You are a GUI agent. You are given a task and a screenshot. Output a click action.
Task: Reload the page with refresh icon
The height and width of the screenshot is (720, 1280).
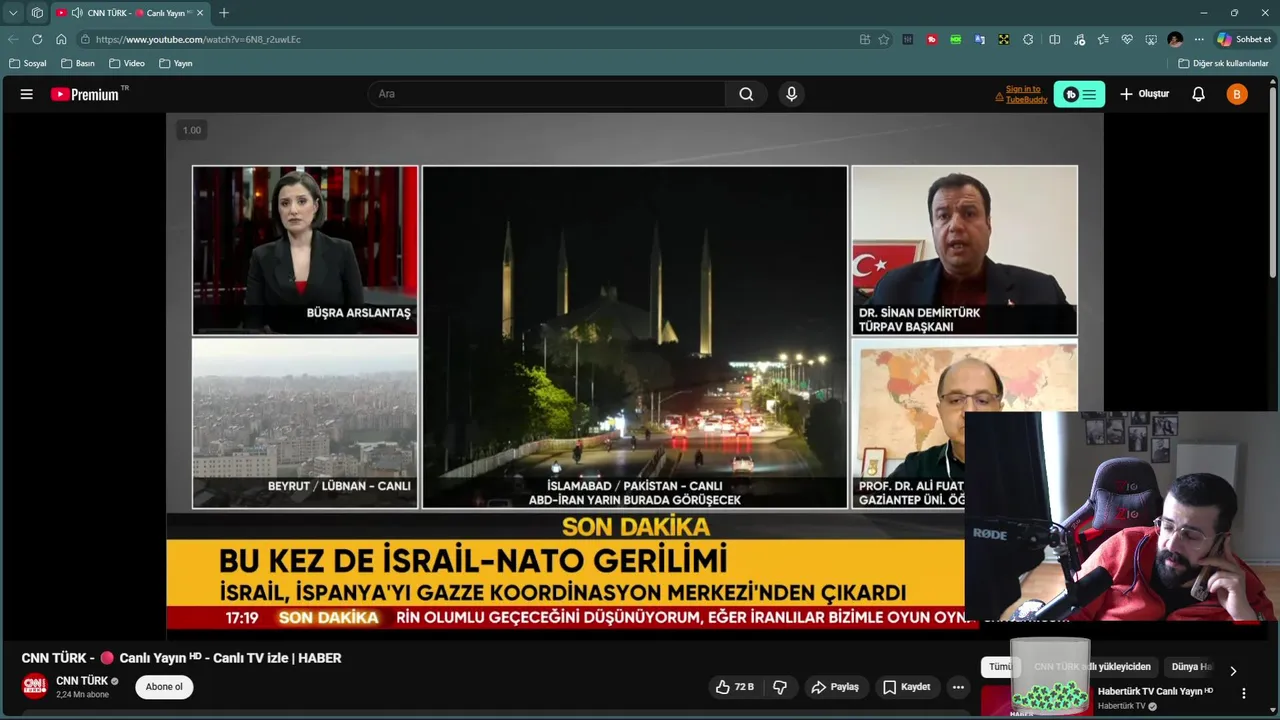37,39
